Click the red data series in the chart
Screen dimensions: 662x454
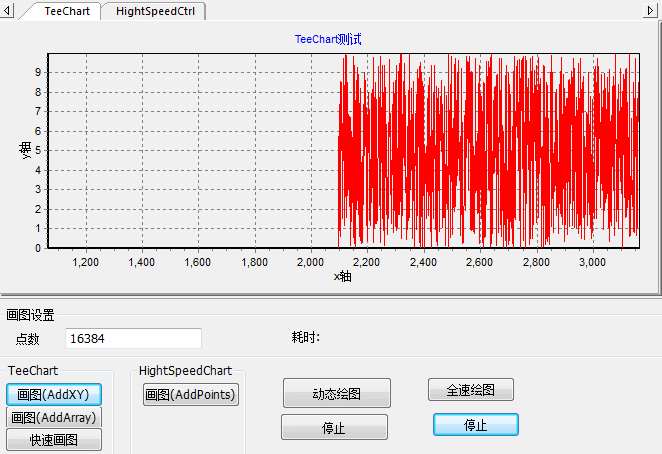click(x=486, y=152)
